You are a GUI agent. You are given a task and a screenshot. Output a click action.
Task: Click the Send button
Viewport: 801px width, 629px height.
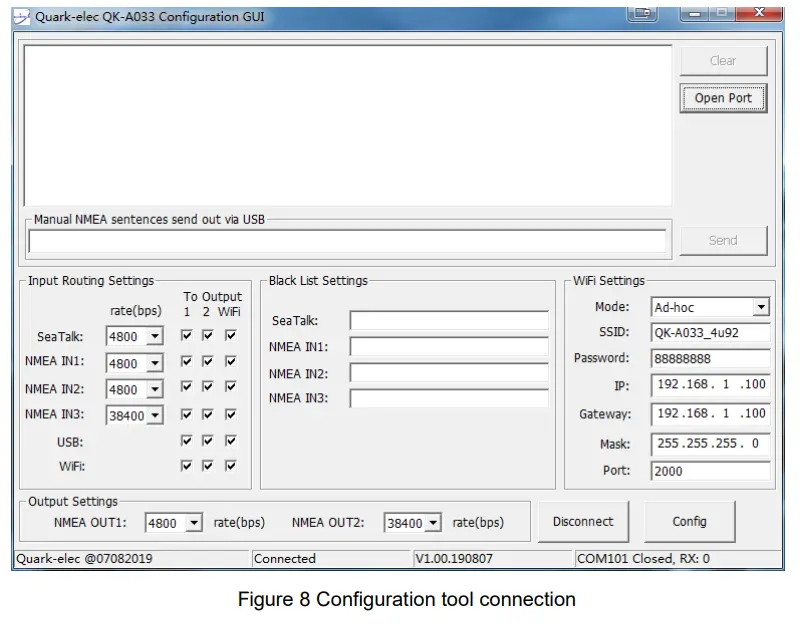click(x=723, y=240)
